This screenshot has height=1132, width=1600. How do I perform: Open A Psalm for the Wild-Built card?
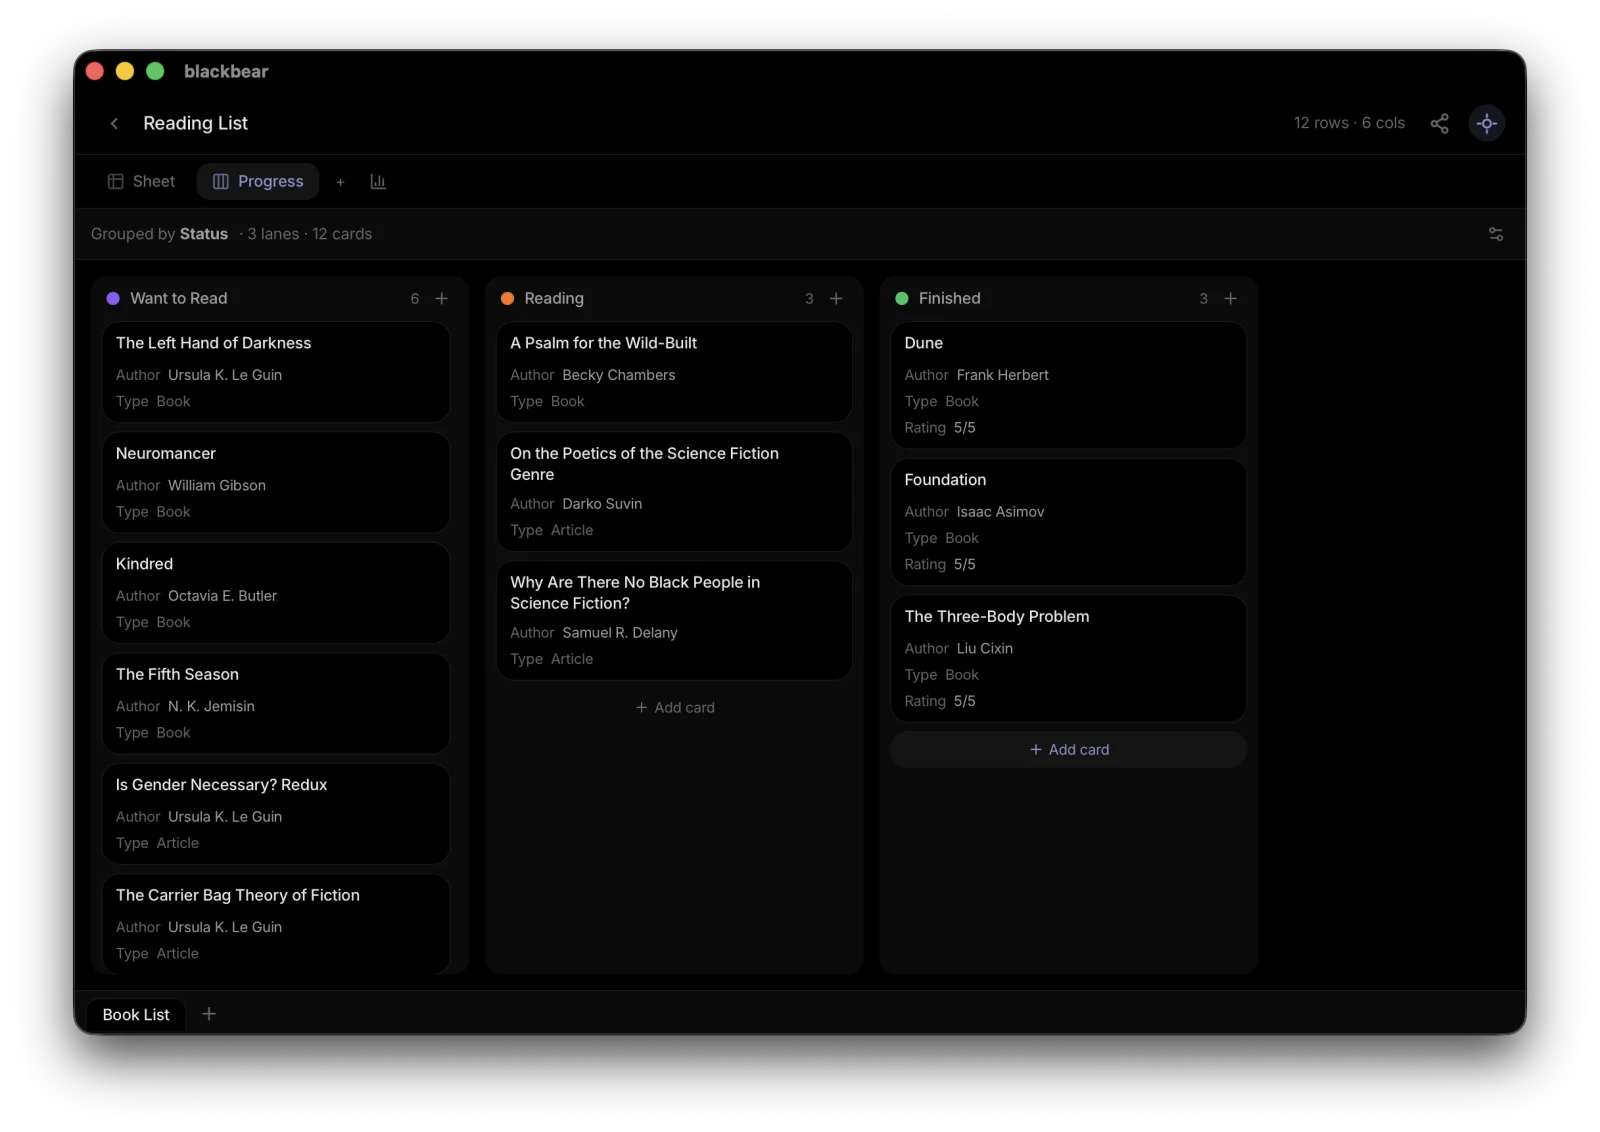(x=675, y=372)
